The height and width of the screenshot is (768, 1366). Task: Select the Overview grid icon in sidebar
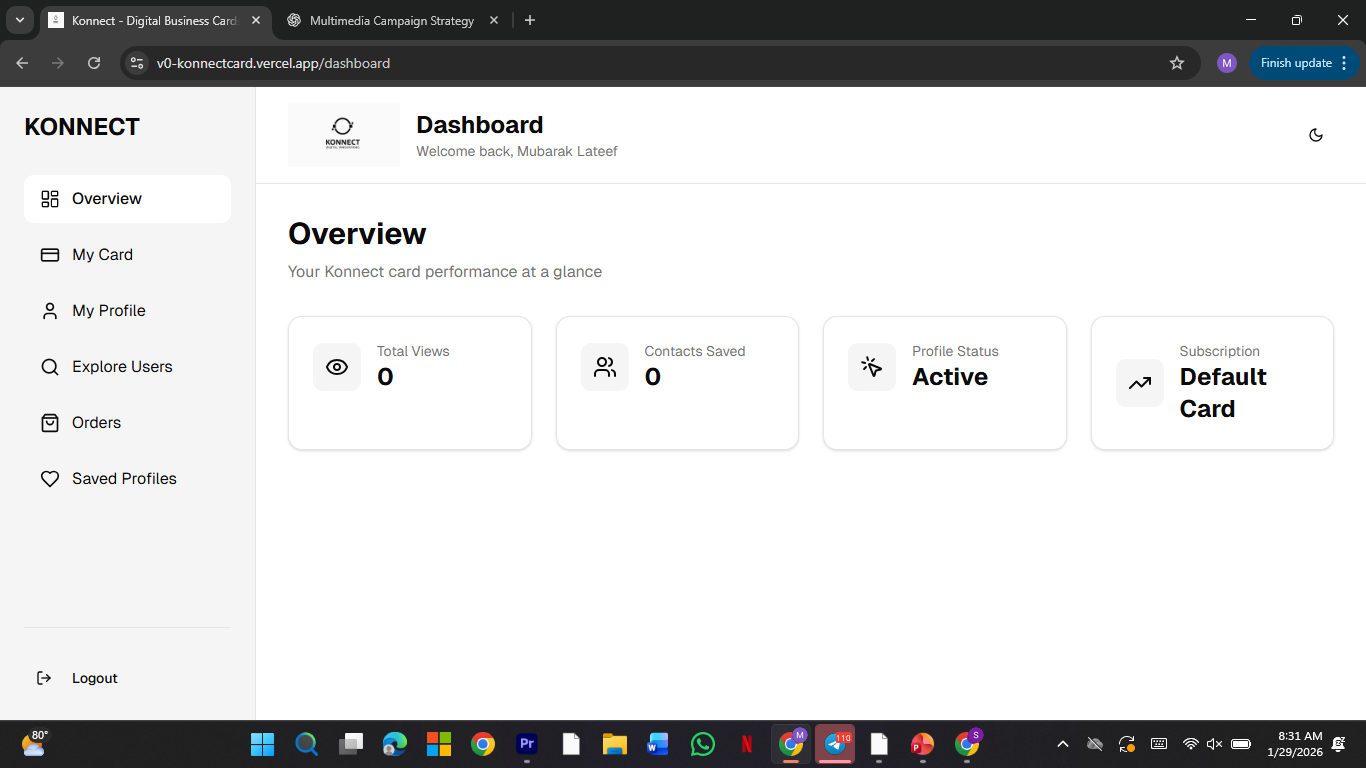pos(50,198)
